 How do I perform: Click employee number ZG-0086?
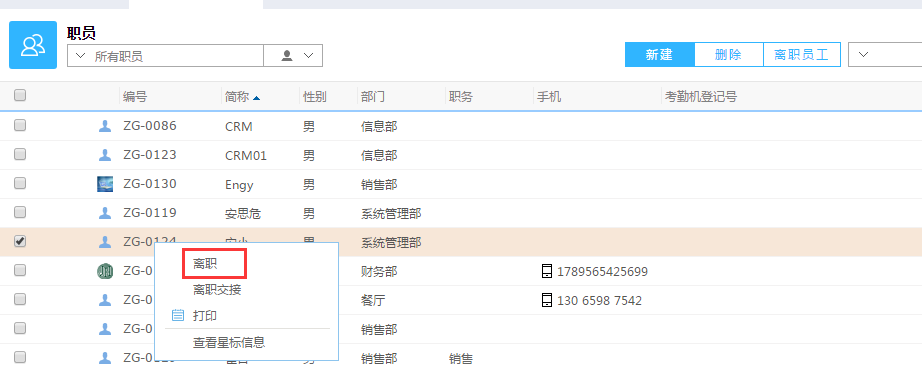[x=150, y=126]
